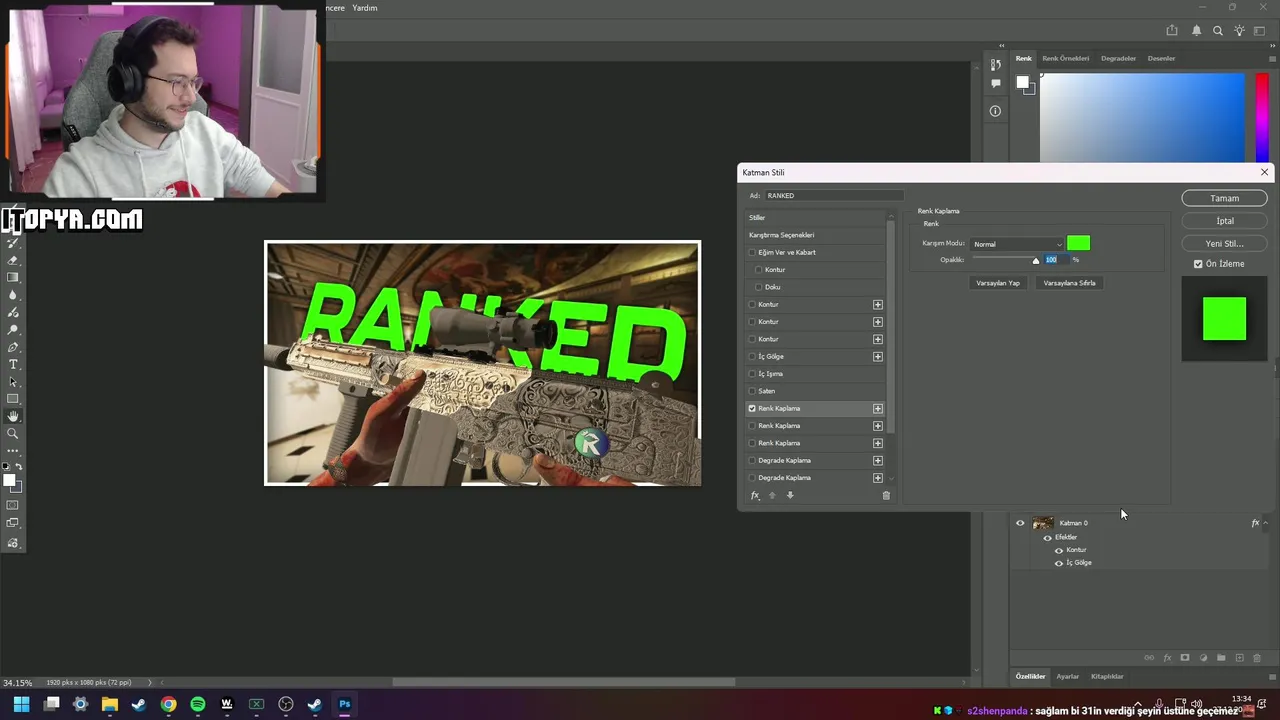Click the foreground color swatch in toolbar
Viewport: 1280px width, 720px height.
coord(9,481)
